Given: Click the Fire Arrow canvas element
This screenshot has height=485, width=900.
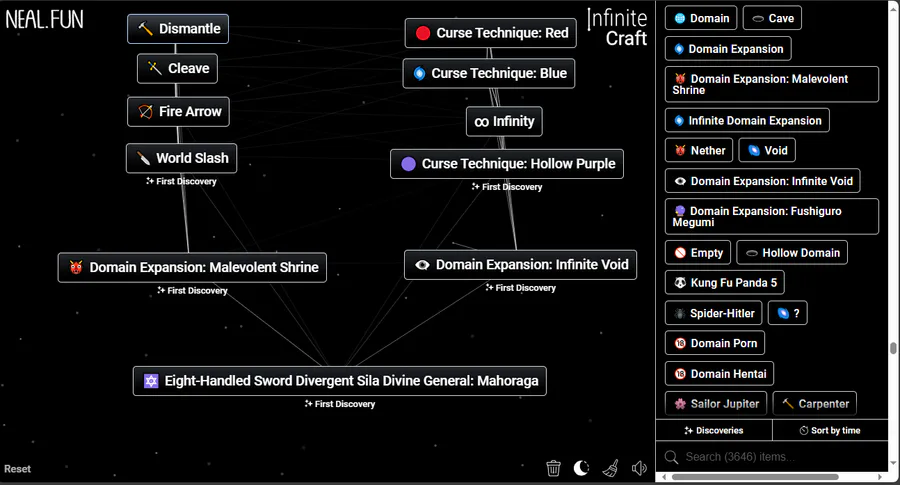Looking at the screenshot, I should (179, 111).
